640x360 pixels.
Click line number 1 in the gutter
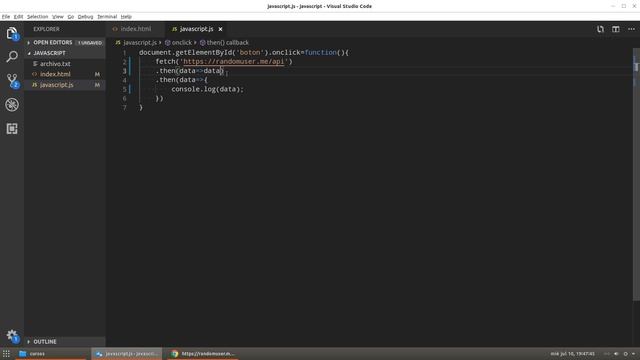point(124,53)
